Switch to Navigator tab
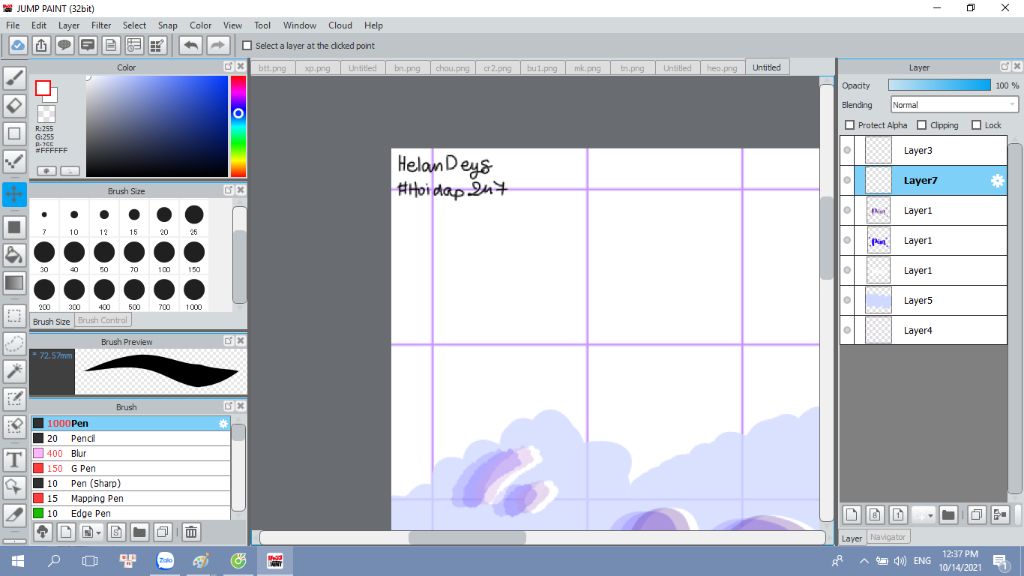 (888, 537)
